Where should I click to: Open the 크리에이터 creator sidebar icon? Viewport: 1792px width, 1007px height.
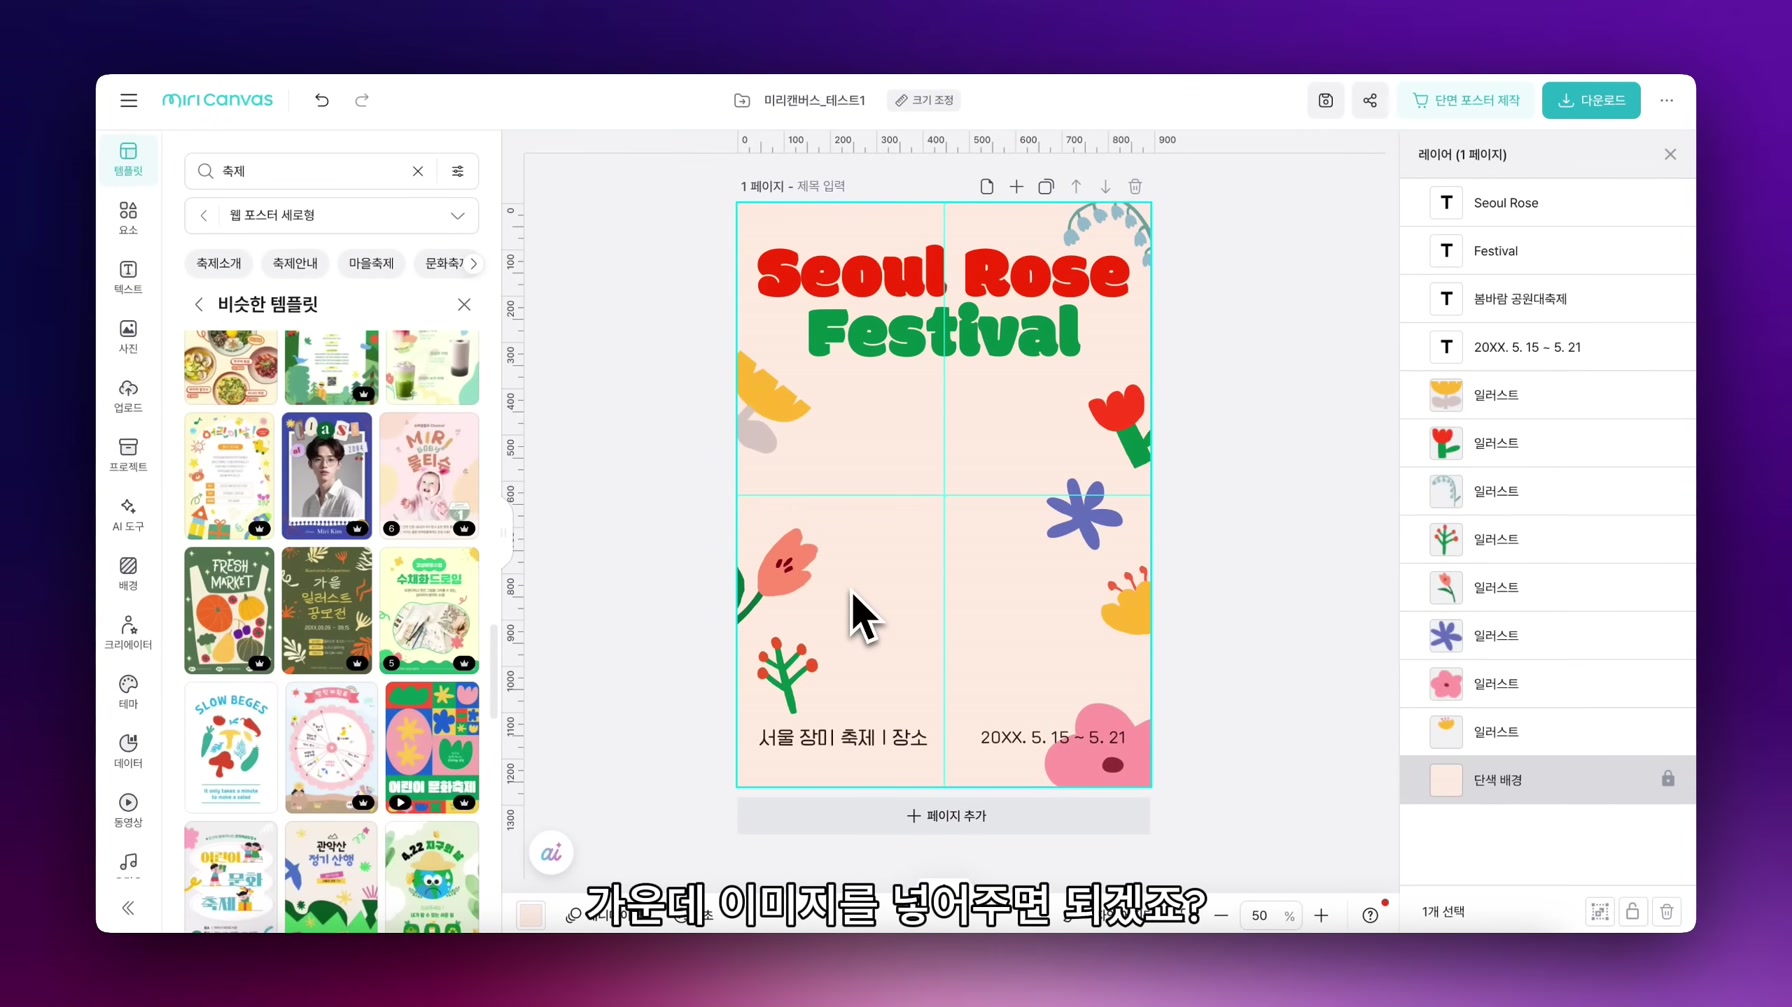click(128, 632)
